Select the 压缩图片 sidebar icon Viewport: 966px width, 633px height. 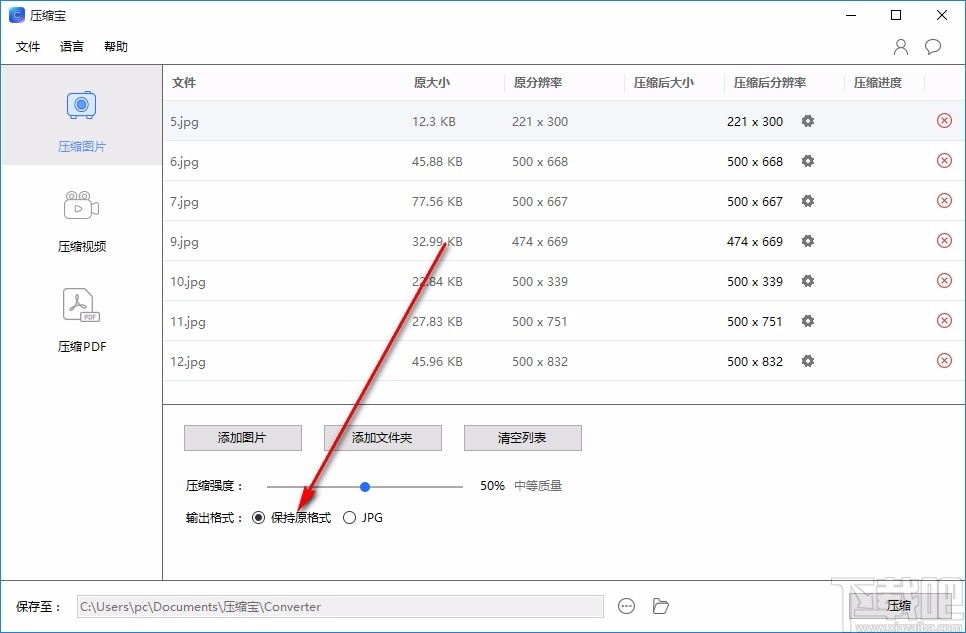point(81,104)
